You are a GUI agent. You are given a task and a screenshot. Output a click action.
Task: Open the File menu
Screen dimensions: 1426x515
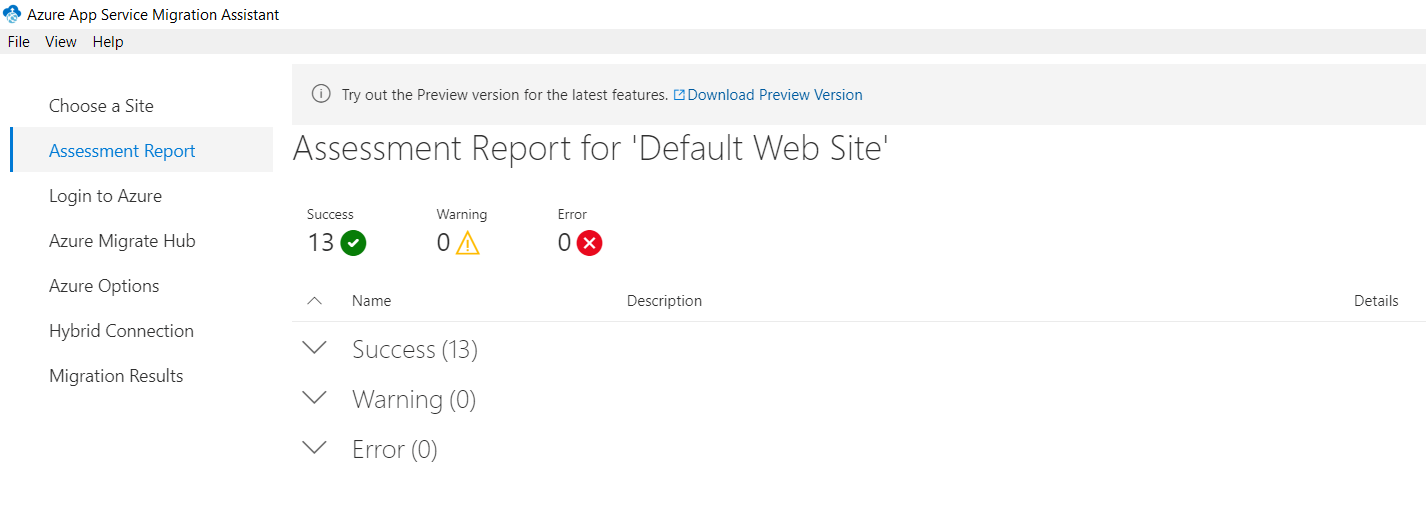(x=18, y=42)
